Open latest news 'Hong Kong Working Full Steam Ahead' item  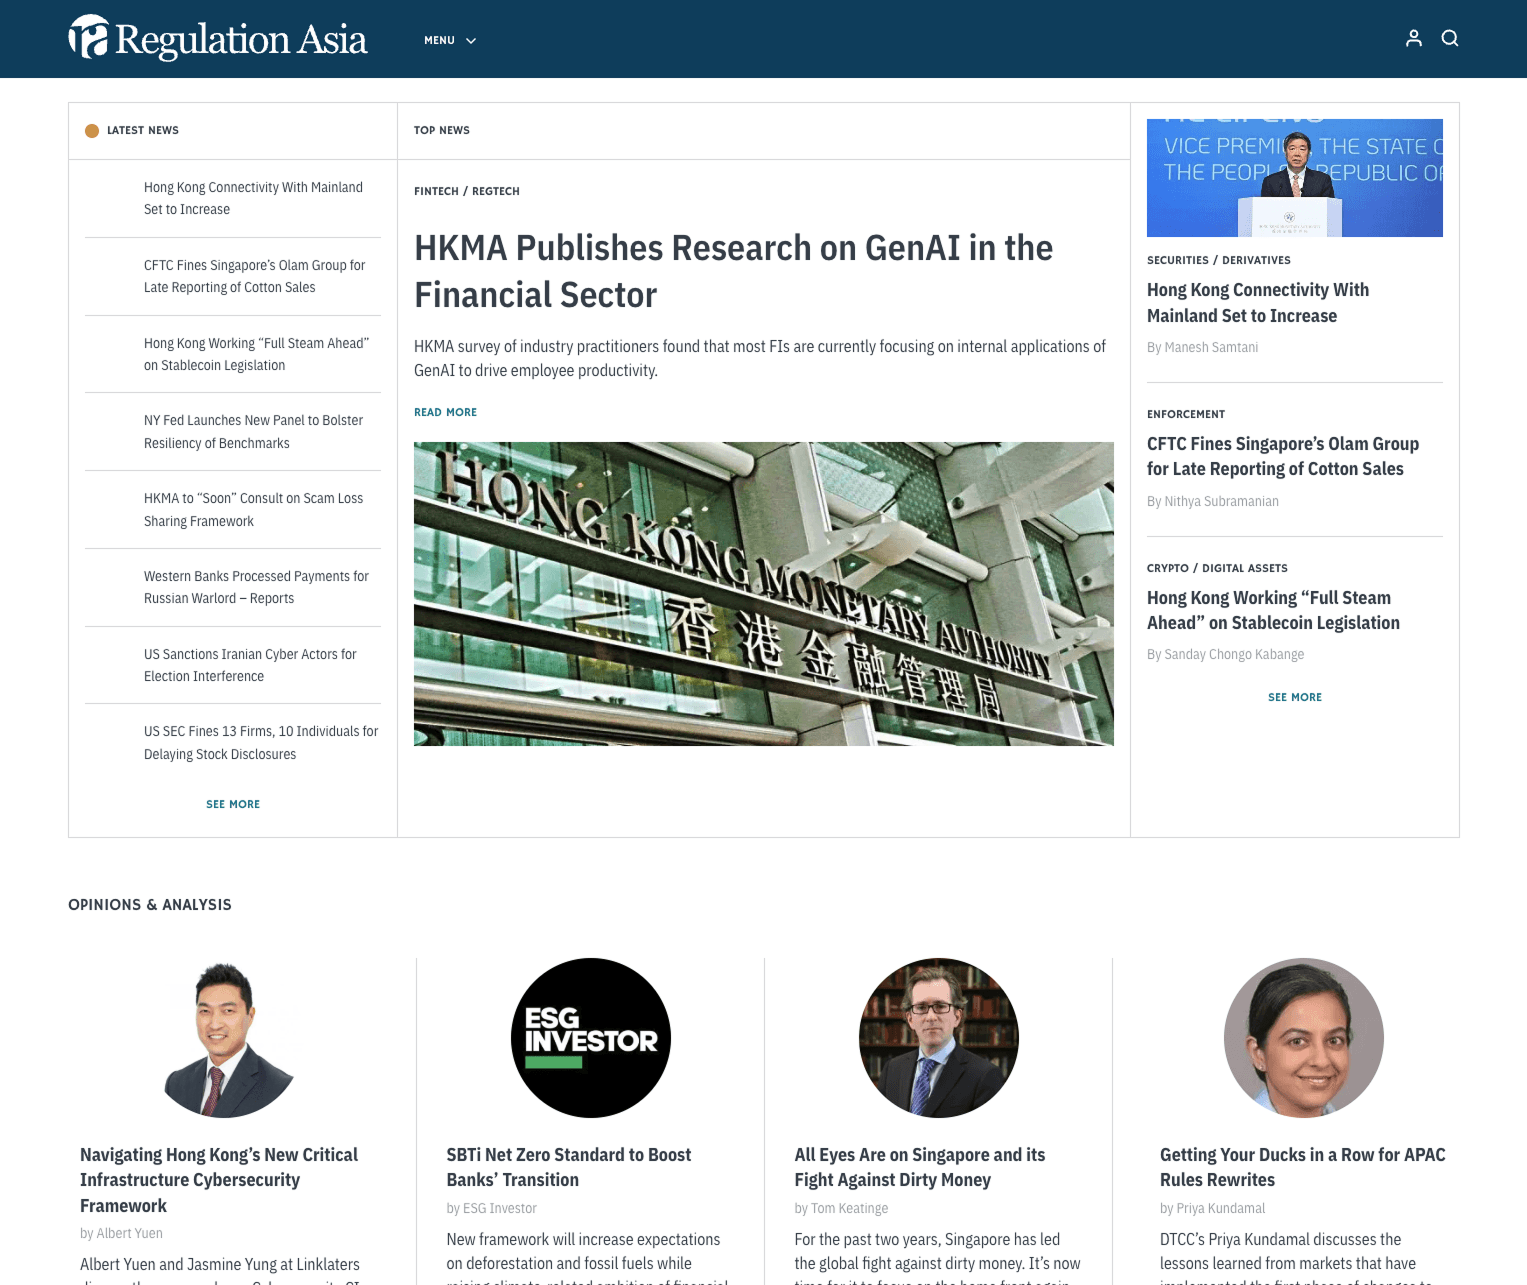click(x=257, y=354)
